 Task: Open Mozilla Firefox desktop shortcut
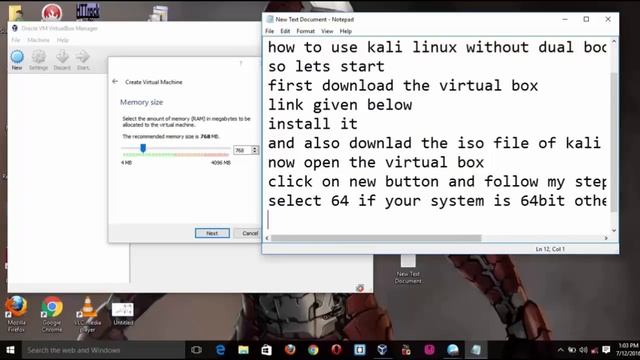[x=16, y=314]
